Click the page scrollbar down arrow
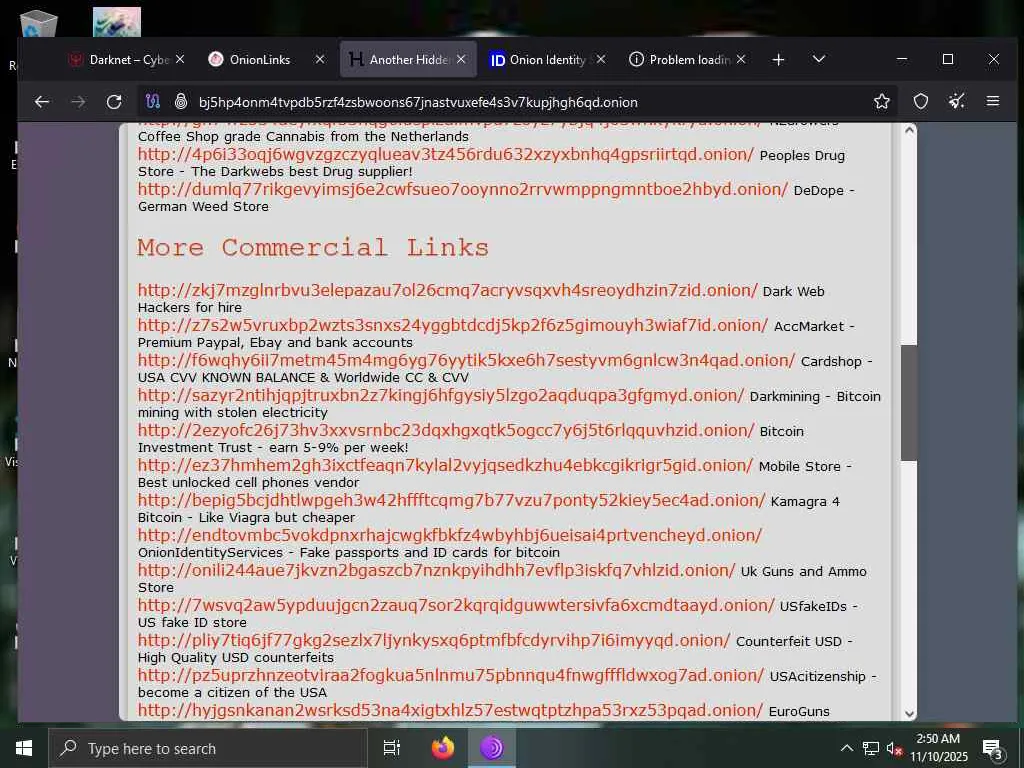 [909, 714]
